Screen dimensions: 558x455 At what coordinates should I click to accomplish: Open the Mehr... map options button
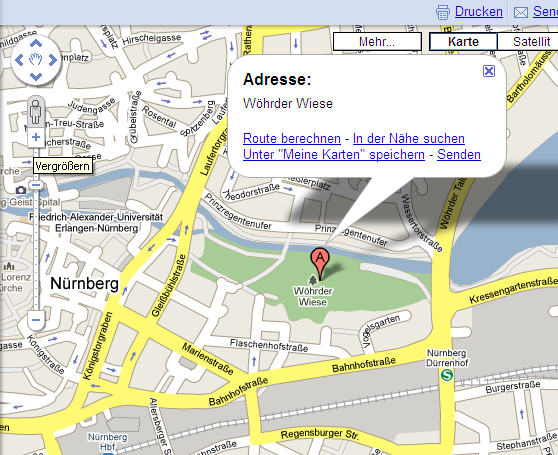tap(377, 42)
